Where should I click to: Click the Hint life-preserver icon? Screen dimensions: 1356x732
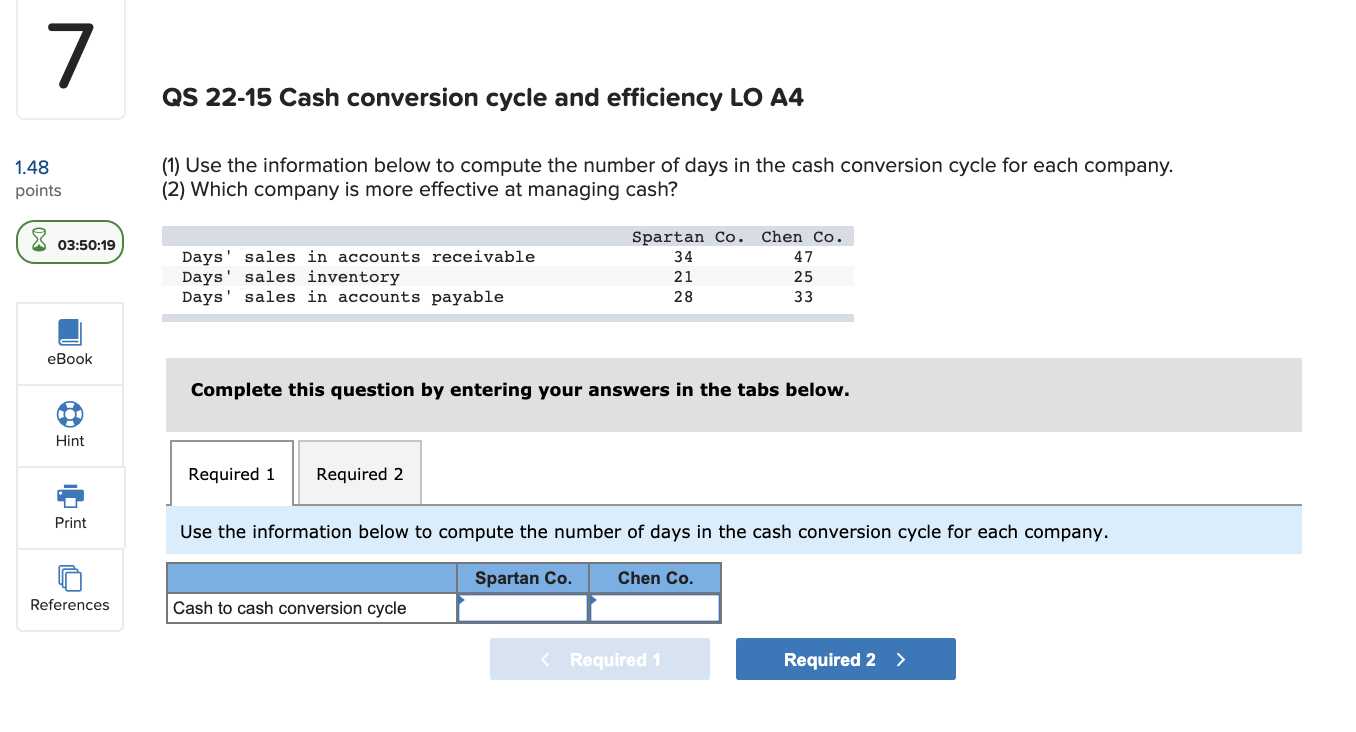69,413
